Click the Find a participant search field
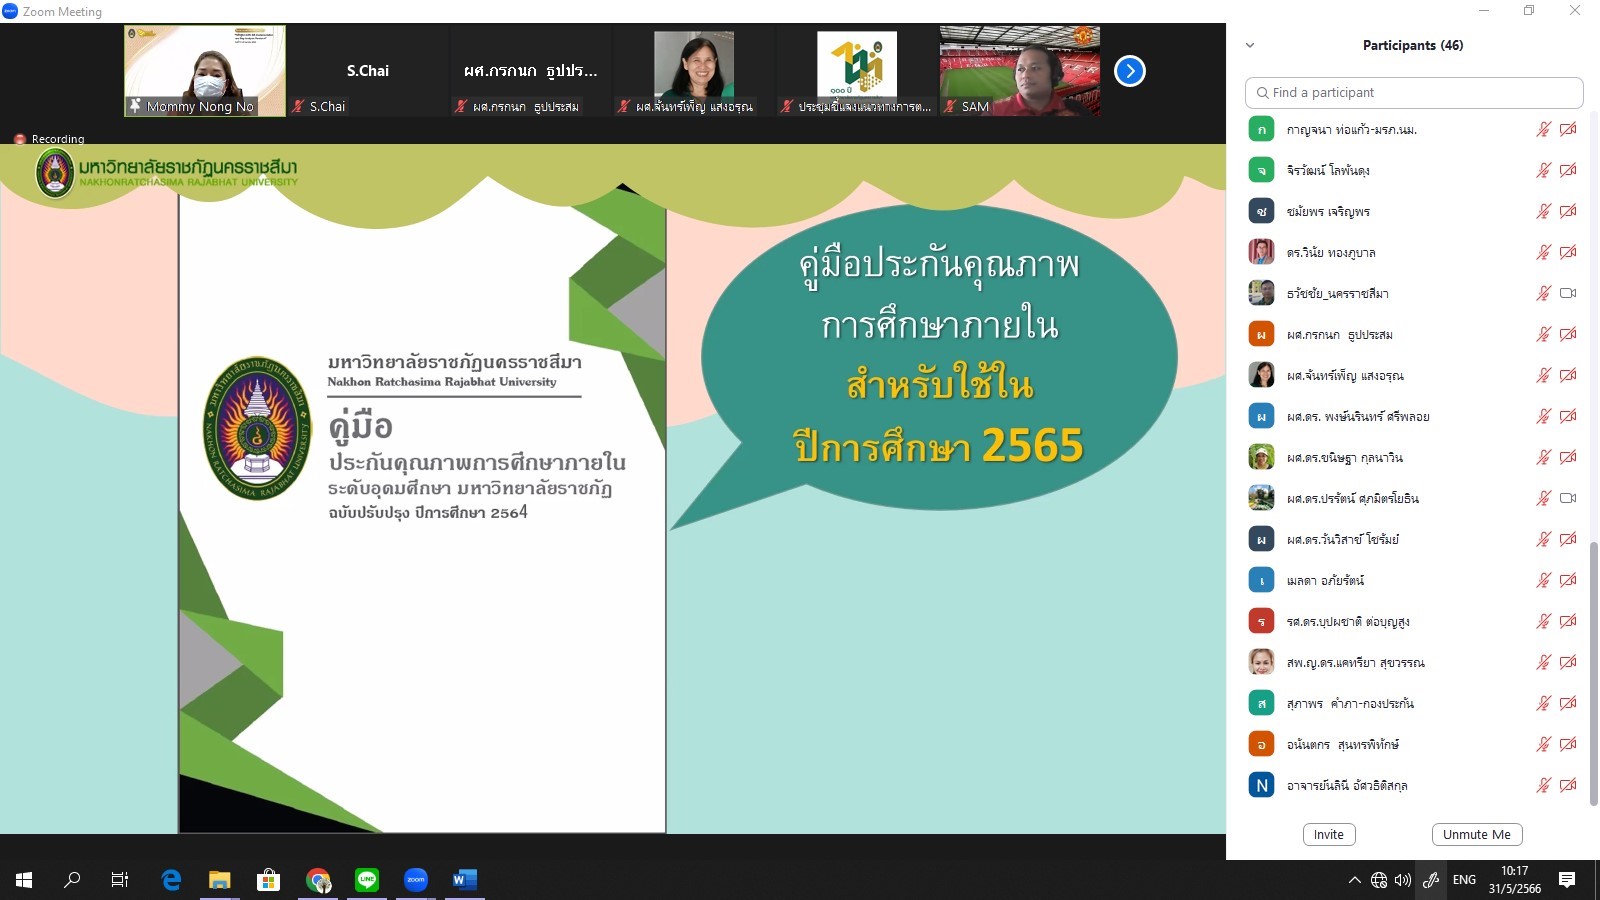Image resolution: width=1600 pixels, height=900 pixels. [x=1414, y=92]
